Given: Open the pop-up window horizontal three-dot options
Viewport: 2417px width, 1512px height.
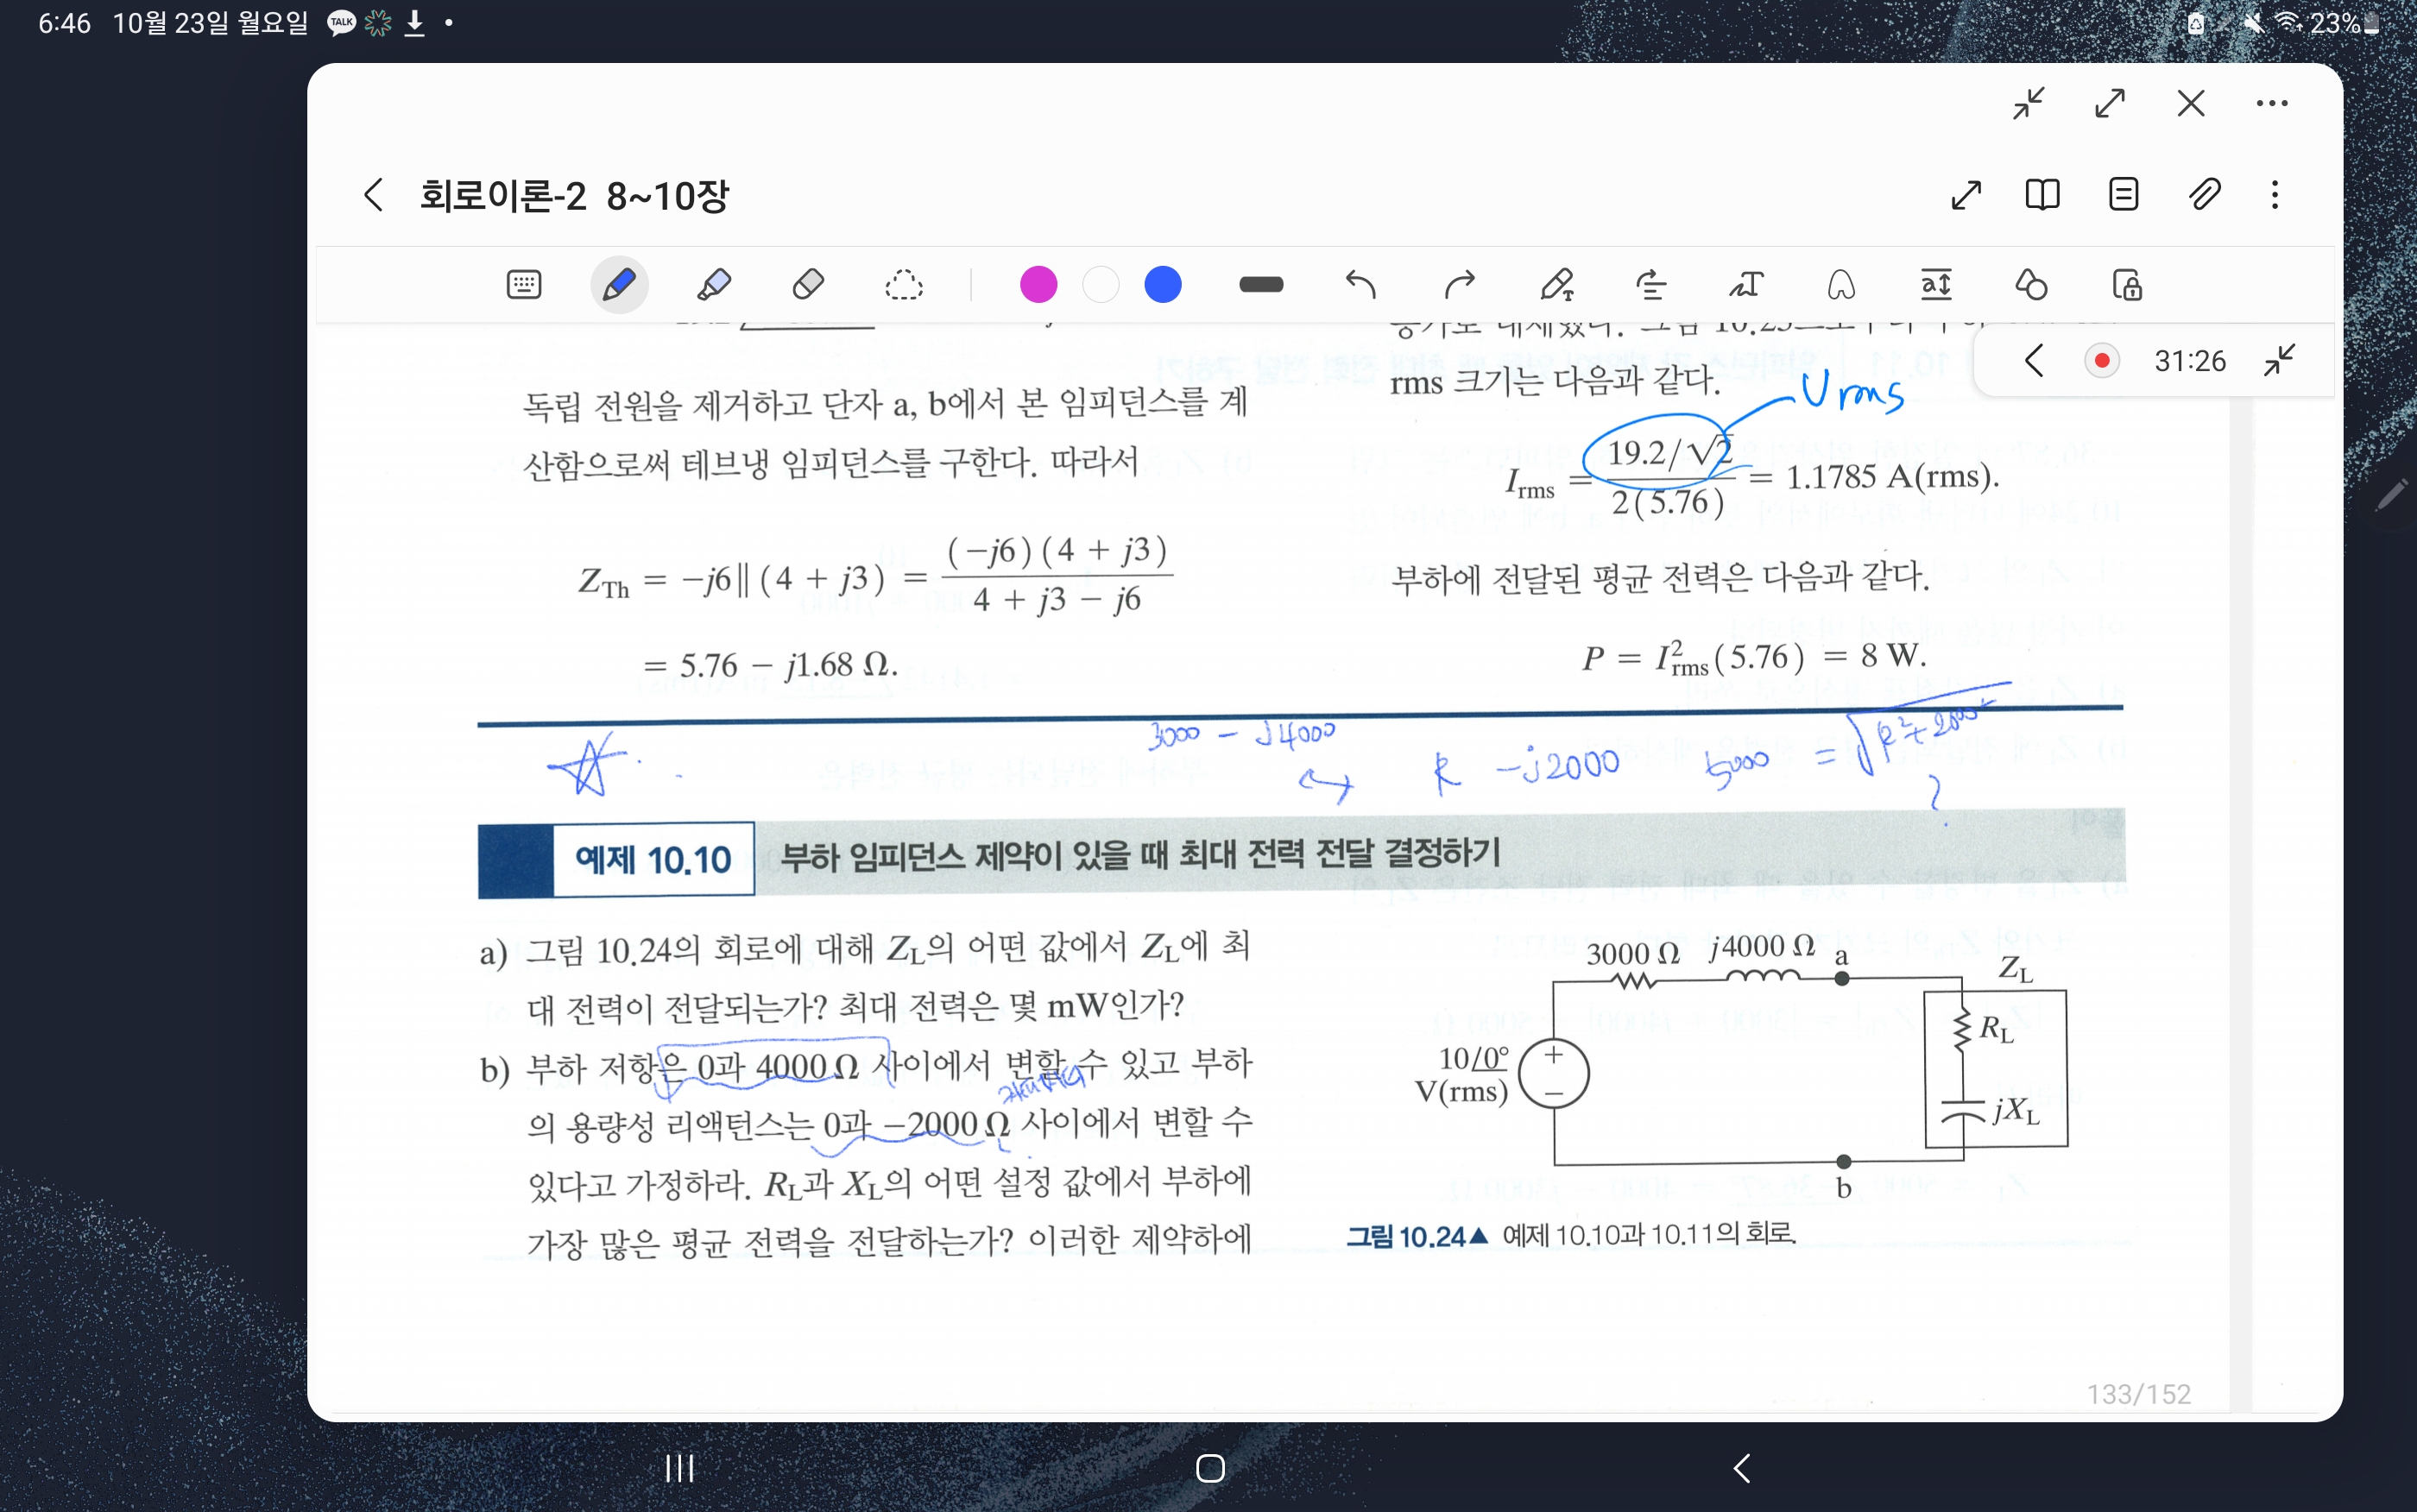Looking at the screenshot, I should [2272, 103].
